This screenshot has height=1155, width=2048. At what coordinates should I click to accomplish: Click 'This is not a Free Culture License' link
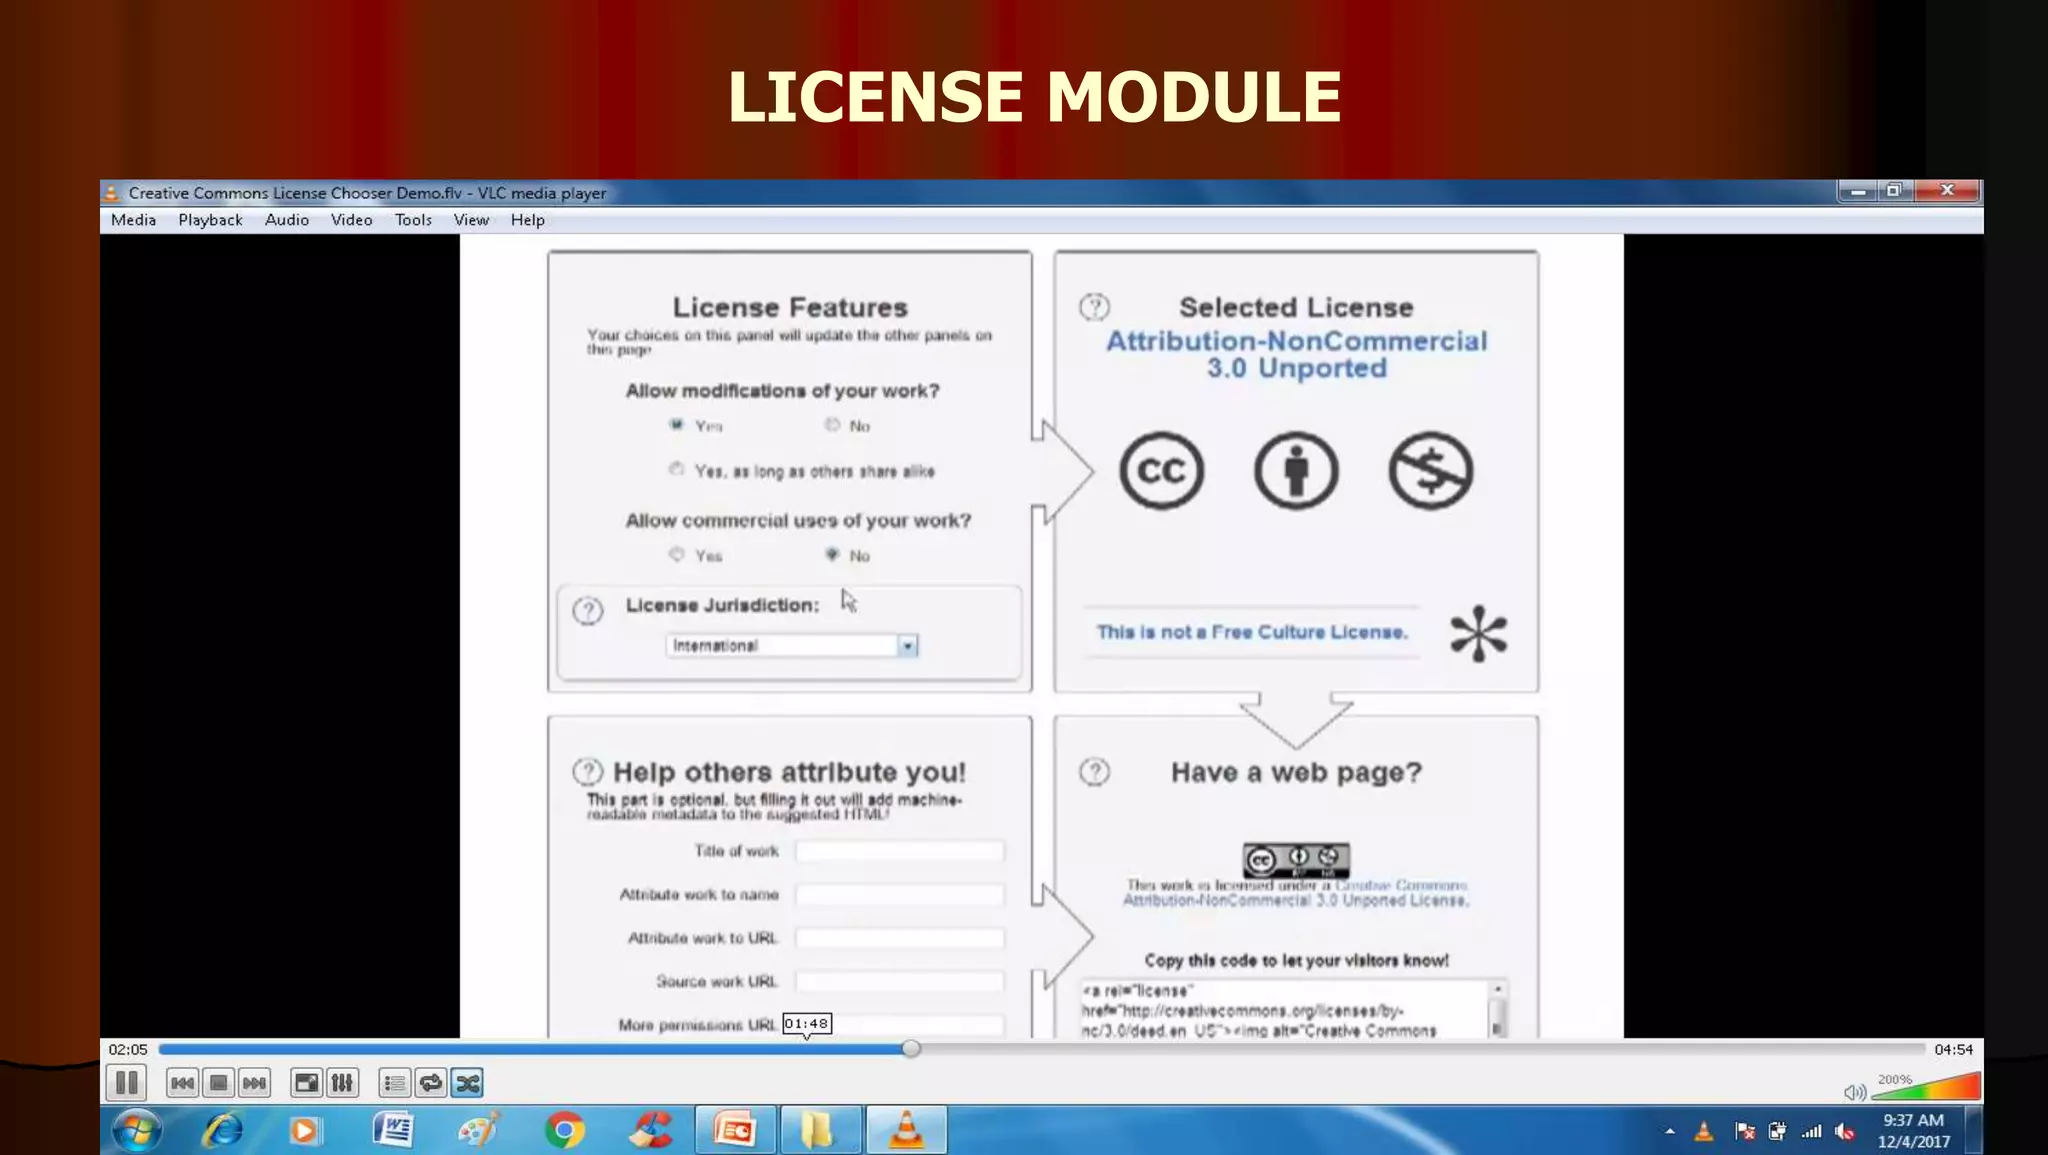(1252, 632)
